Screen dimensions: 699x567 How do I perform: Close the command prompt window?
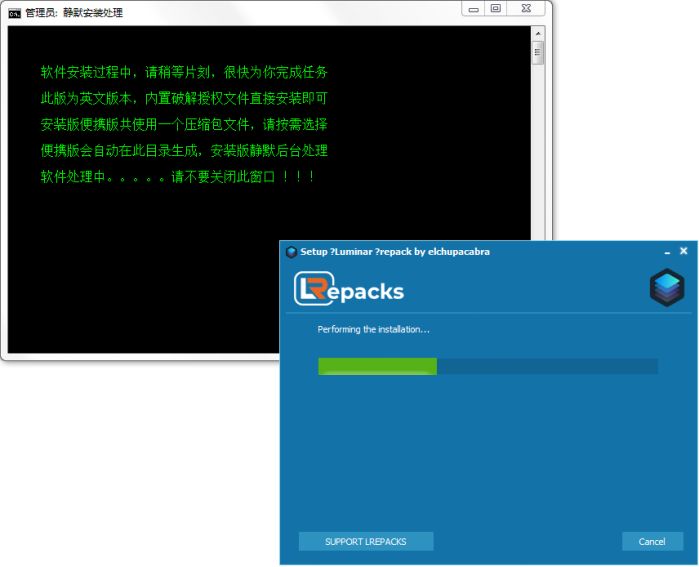(526, 8)
